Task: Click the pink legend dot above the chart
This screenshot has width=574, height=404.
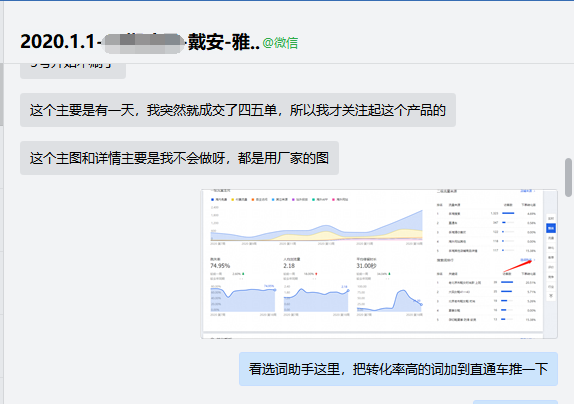Action: [333, 200]
